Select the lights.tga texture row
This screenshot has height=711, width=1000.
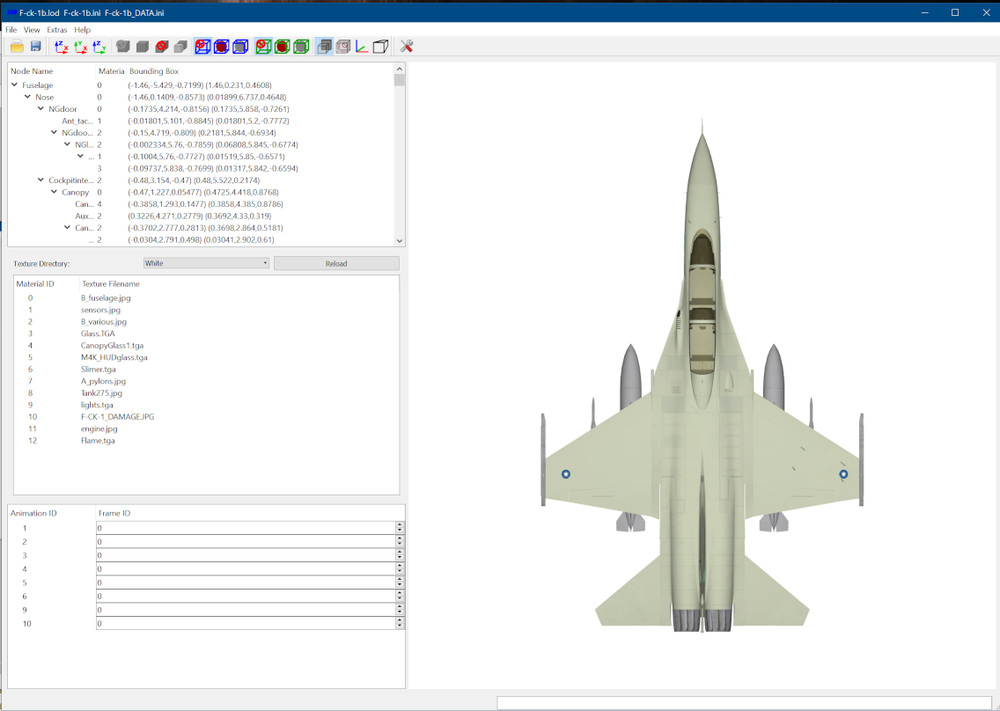coord(207,405)
